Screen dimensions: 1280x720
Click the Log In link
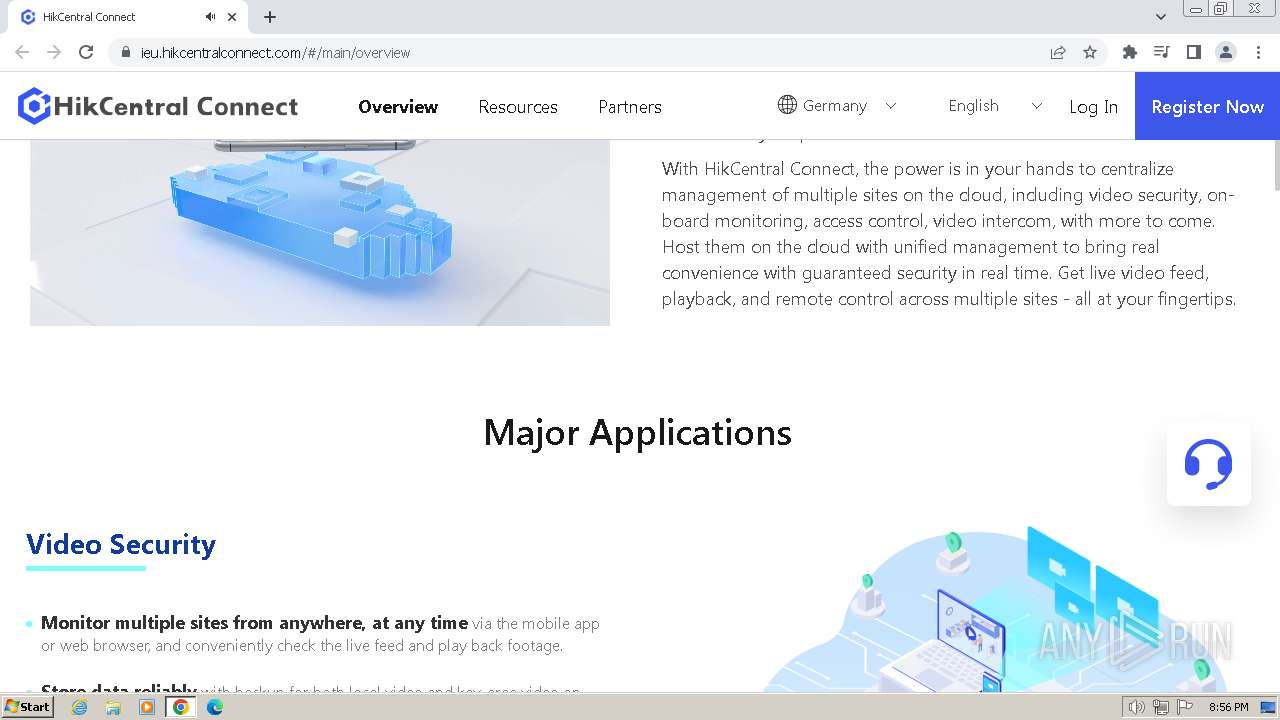point(1093,107)
